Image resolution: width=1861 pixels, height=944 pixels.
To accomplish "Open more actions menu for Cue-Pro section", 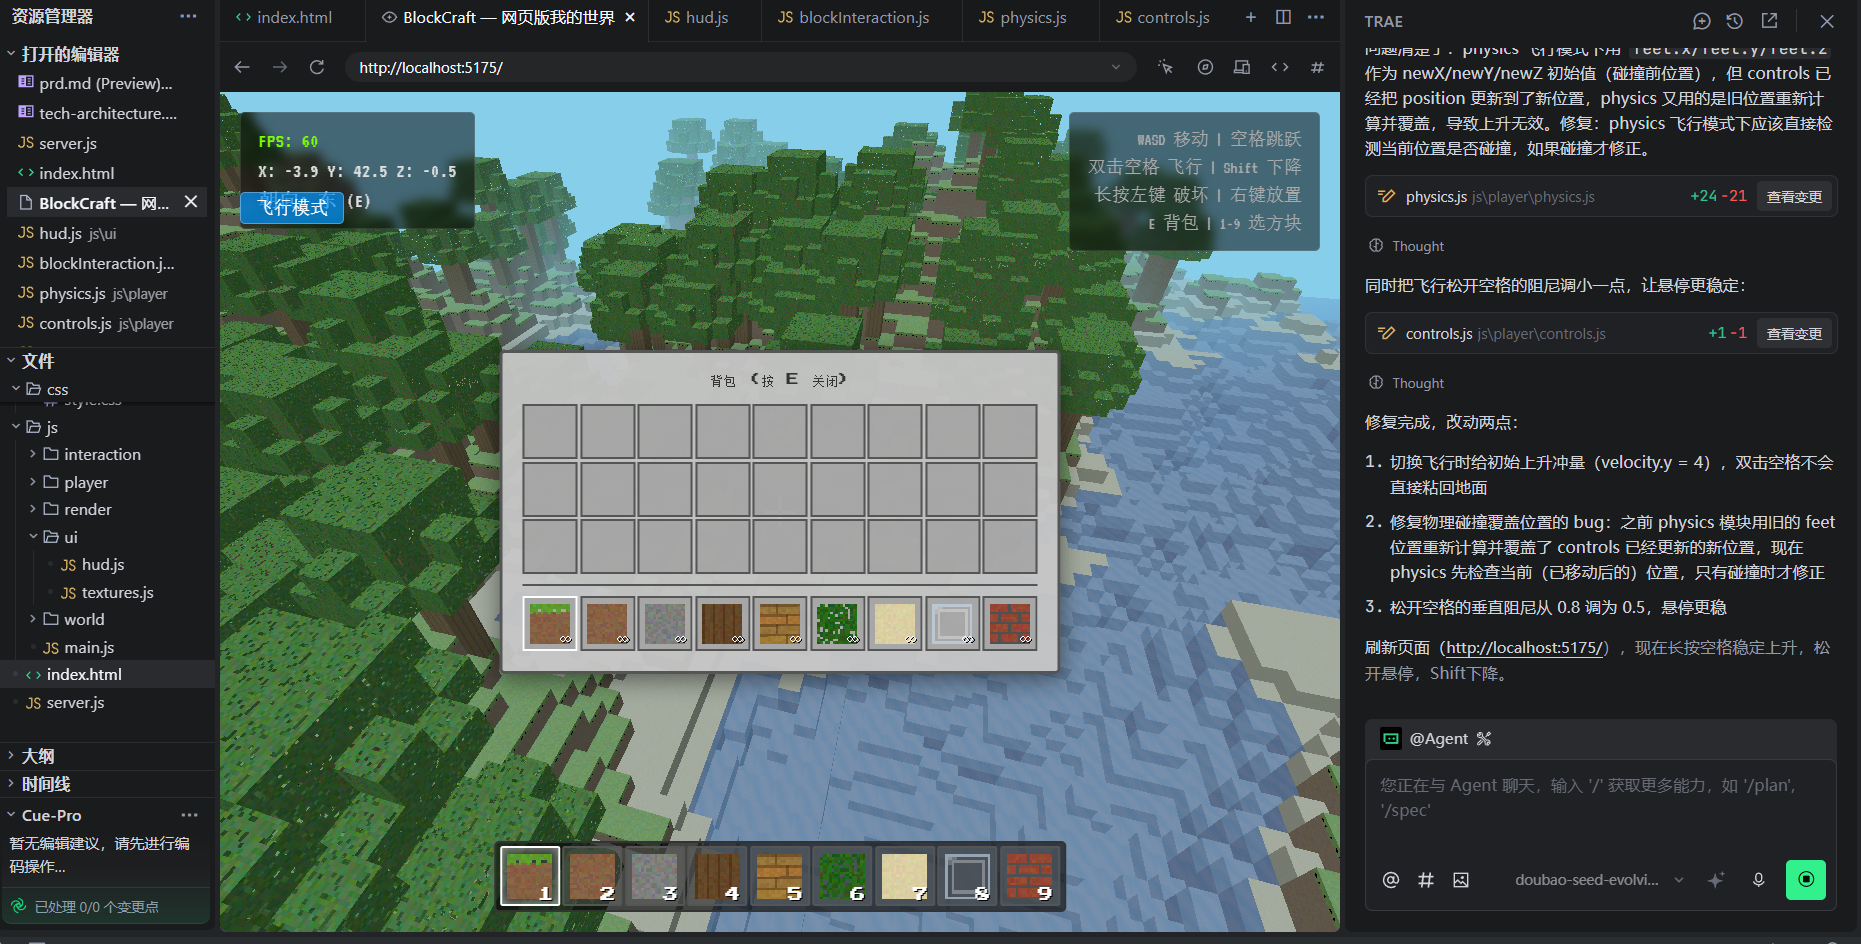I will click(x=189, y=815).
